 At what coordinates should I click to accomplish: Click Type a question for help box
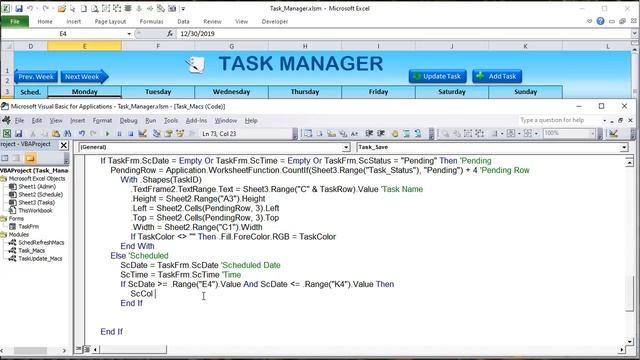[x=559, y=120]
